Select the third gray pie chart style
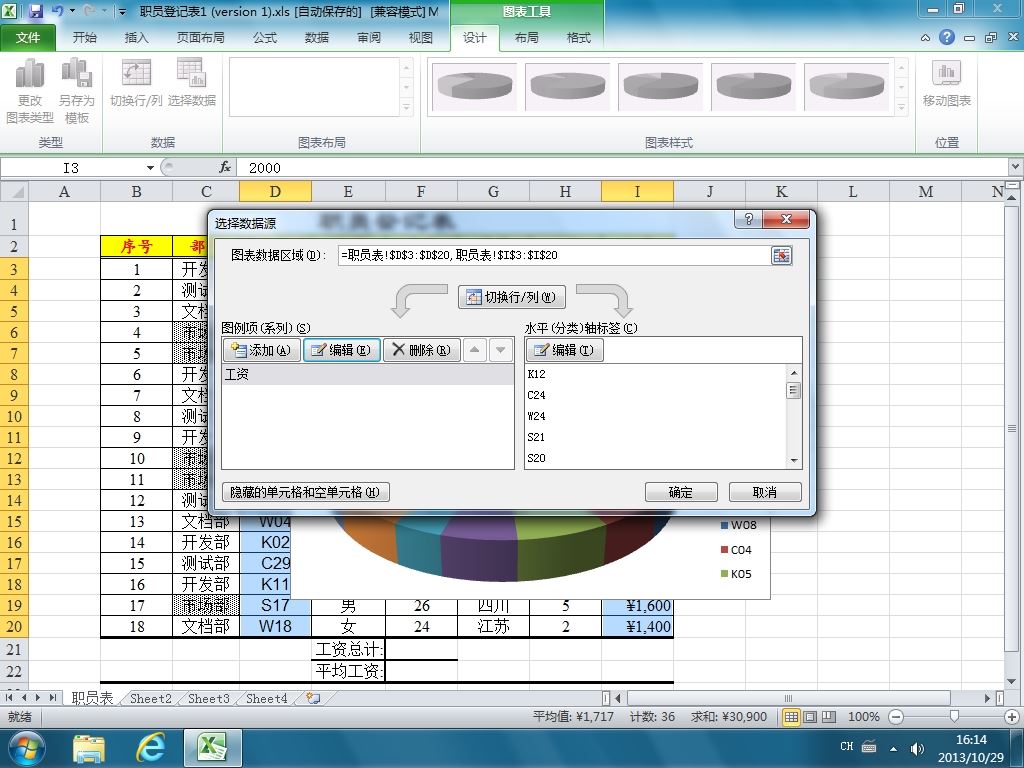Image resolution: width=1024 pixels, height=768 pixels. click(660, 86)
